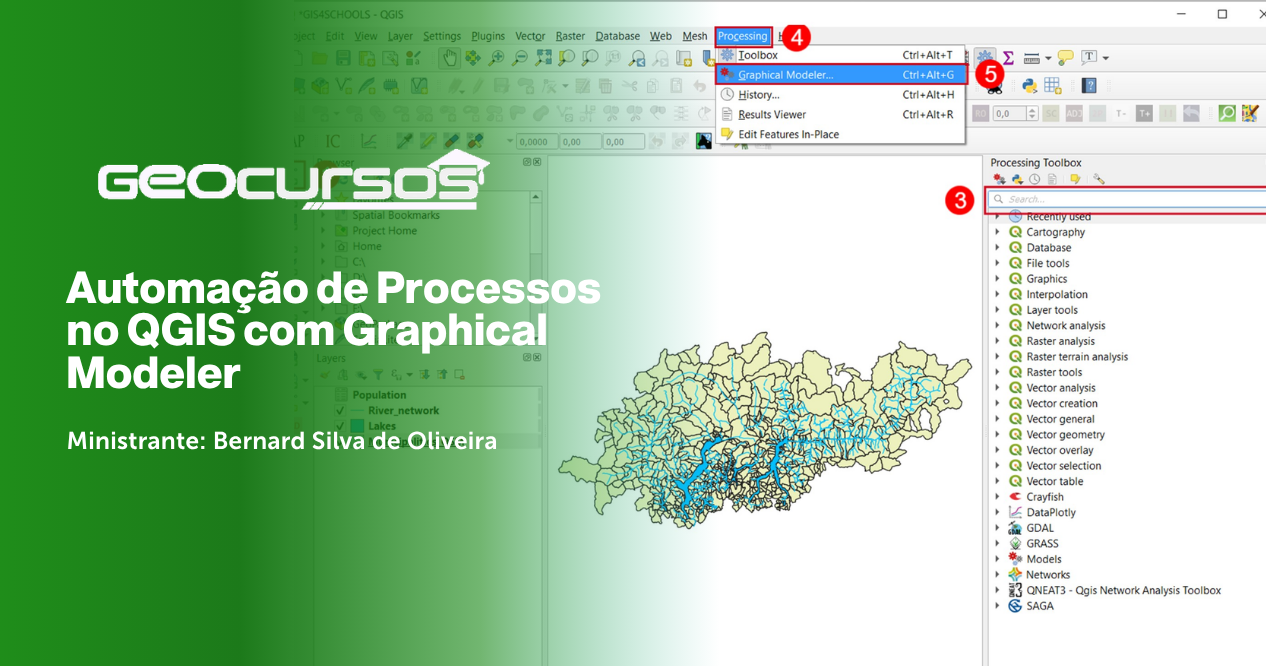Viewport: 1266px width, 666px height.
Task: Open the Python console icon in Processing Toolbox
Action: click(x=1016, y=178)
